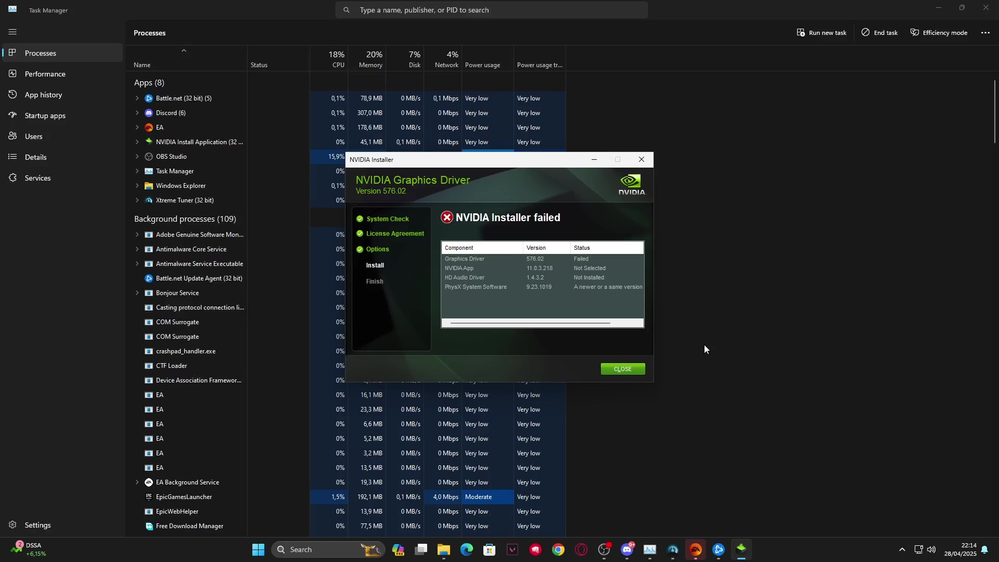Viewport: 999px width, 562px height.
Task: Expand the EA Background Service row
Action: [137, 482]
